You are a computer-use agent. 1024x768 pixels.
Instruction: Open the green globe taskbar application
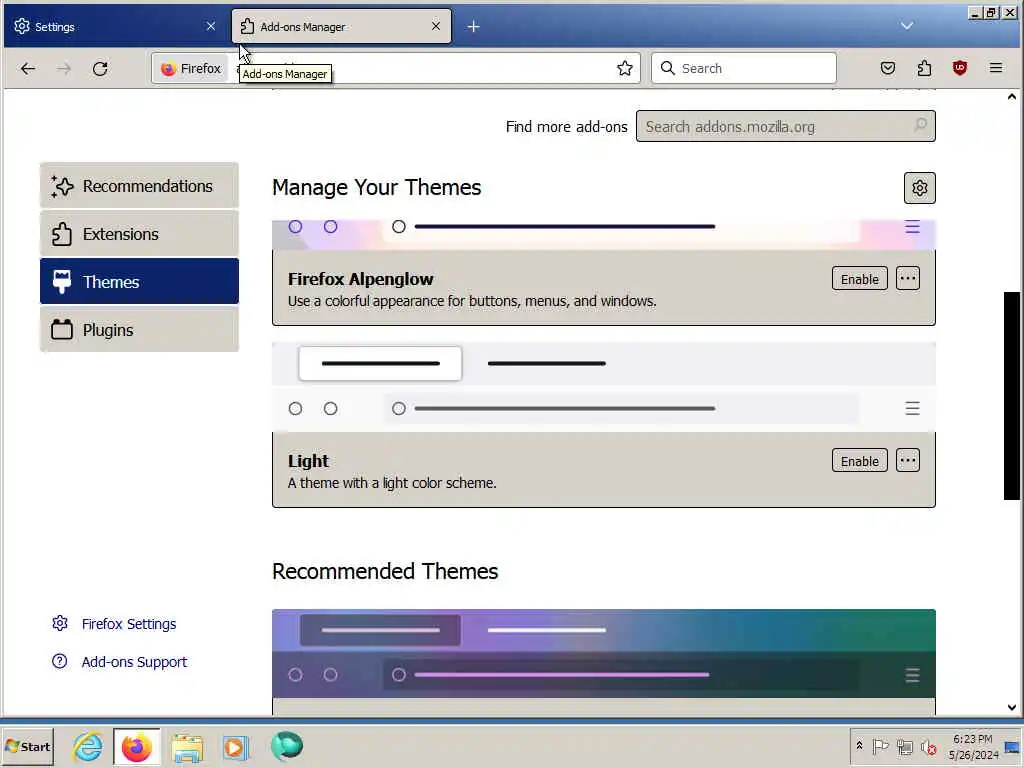(286, 746)
